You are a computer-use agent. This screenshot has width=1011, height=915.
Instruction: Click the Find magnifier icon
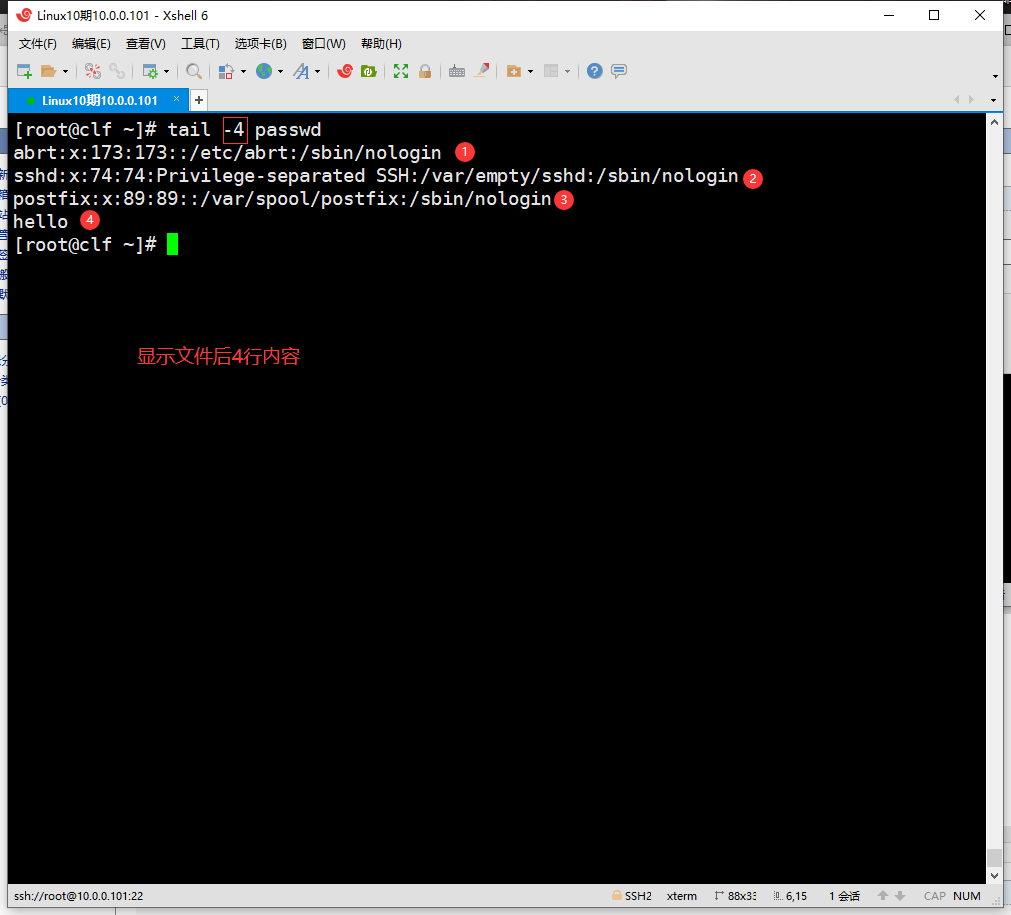[x=193, y=71]
